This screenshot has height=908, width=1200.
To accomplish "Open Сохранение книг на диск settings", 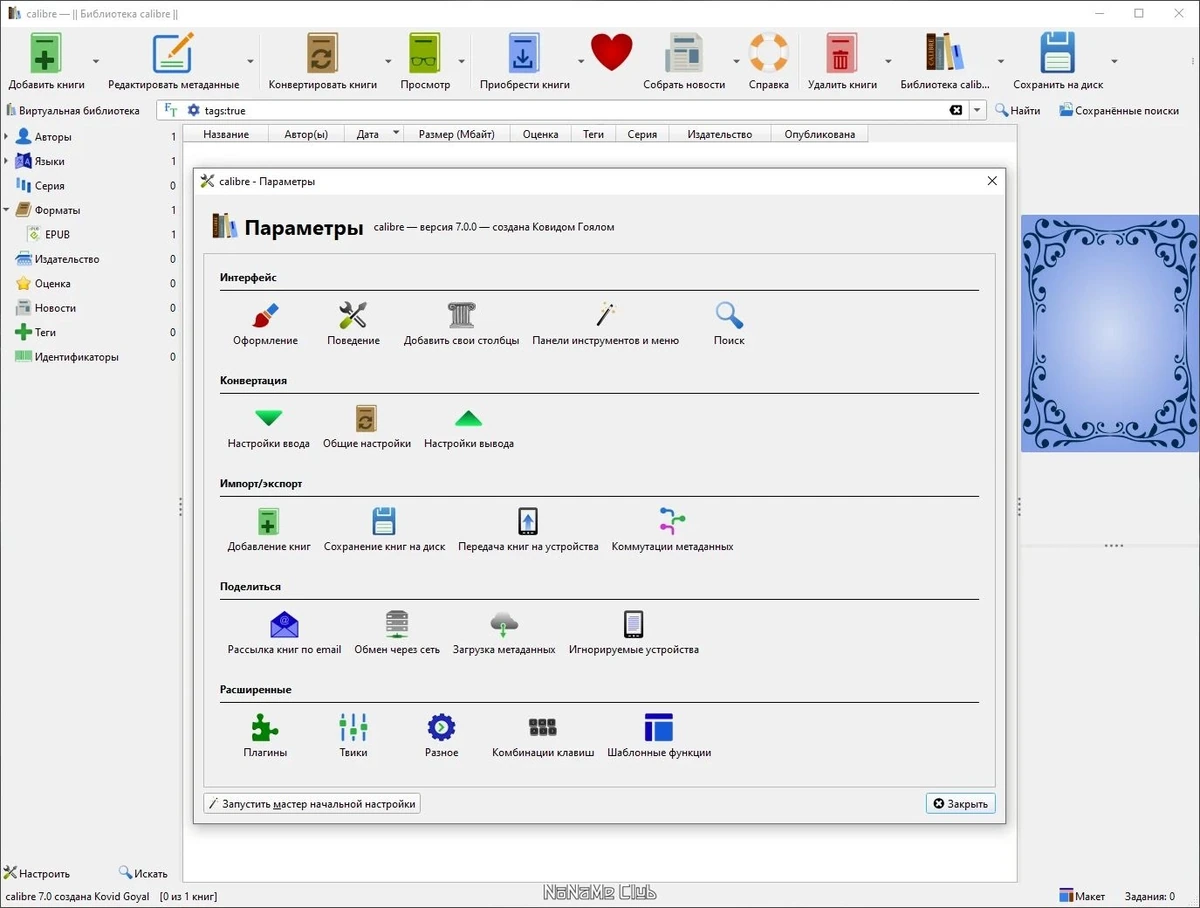I will pos(384,530).
